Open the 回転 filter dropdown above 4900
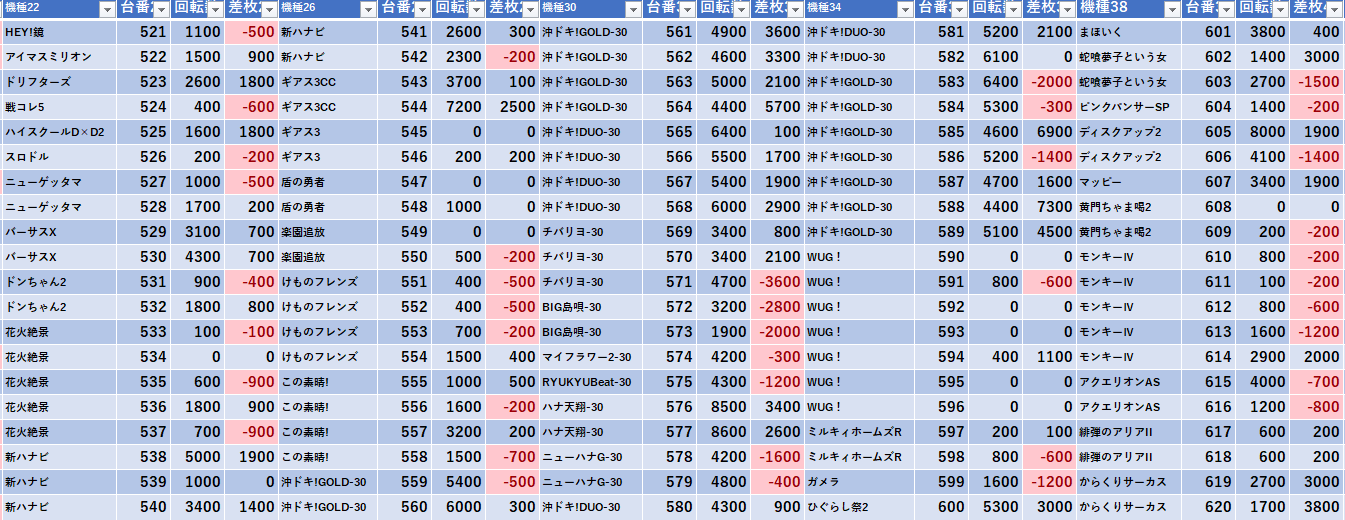Viewport: 1345px width, 520px height. tap(740, 9)
